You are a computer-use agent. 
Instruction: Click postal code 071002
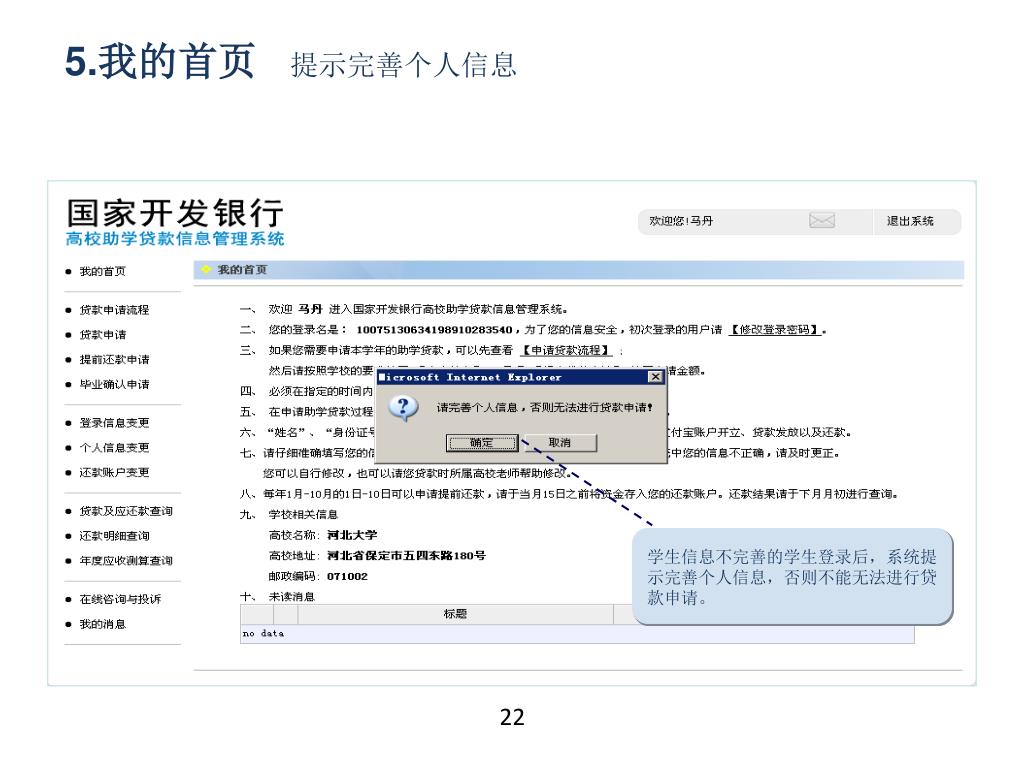[x=347, y=577]
